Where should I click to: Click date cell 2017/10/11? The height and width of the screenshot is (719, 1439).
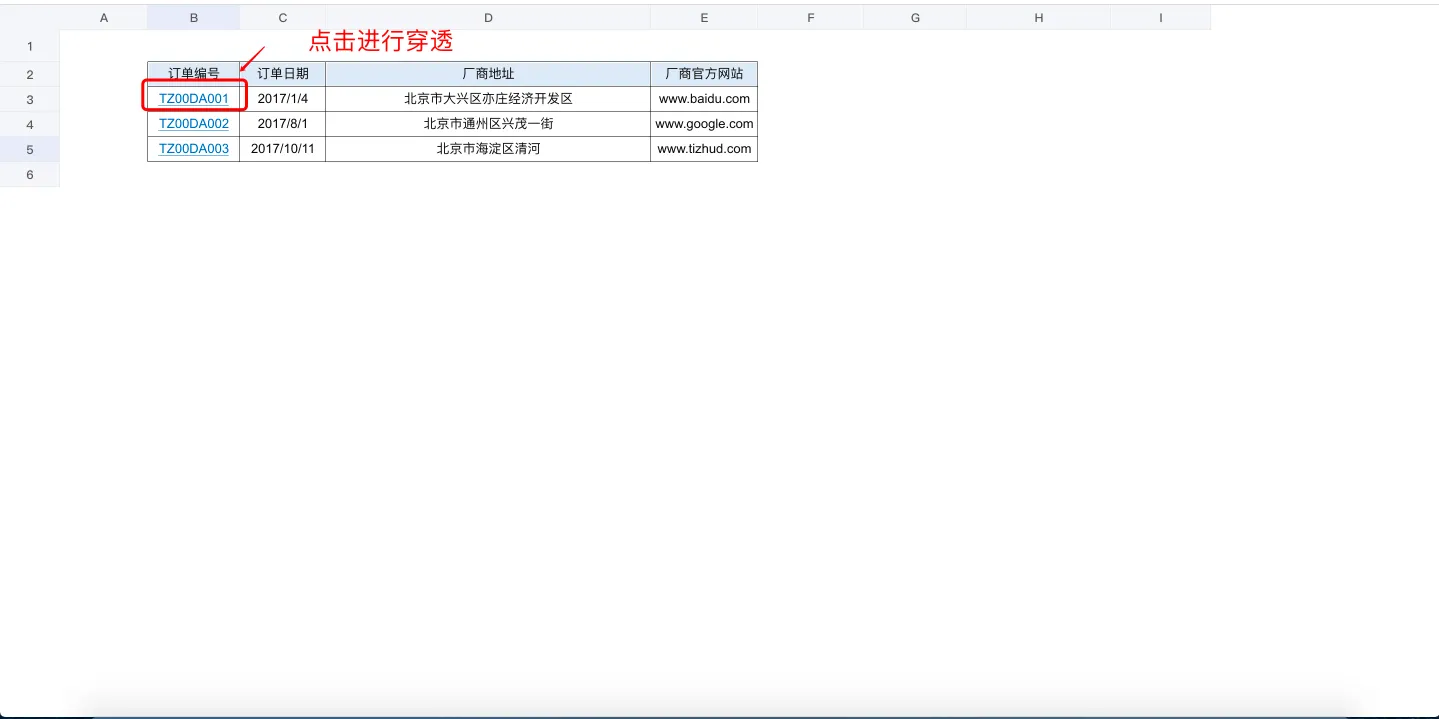(x=283, y=149)
